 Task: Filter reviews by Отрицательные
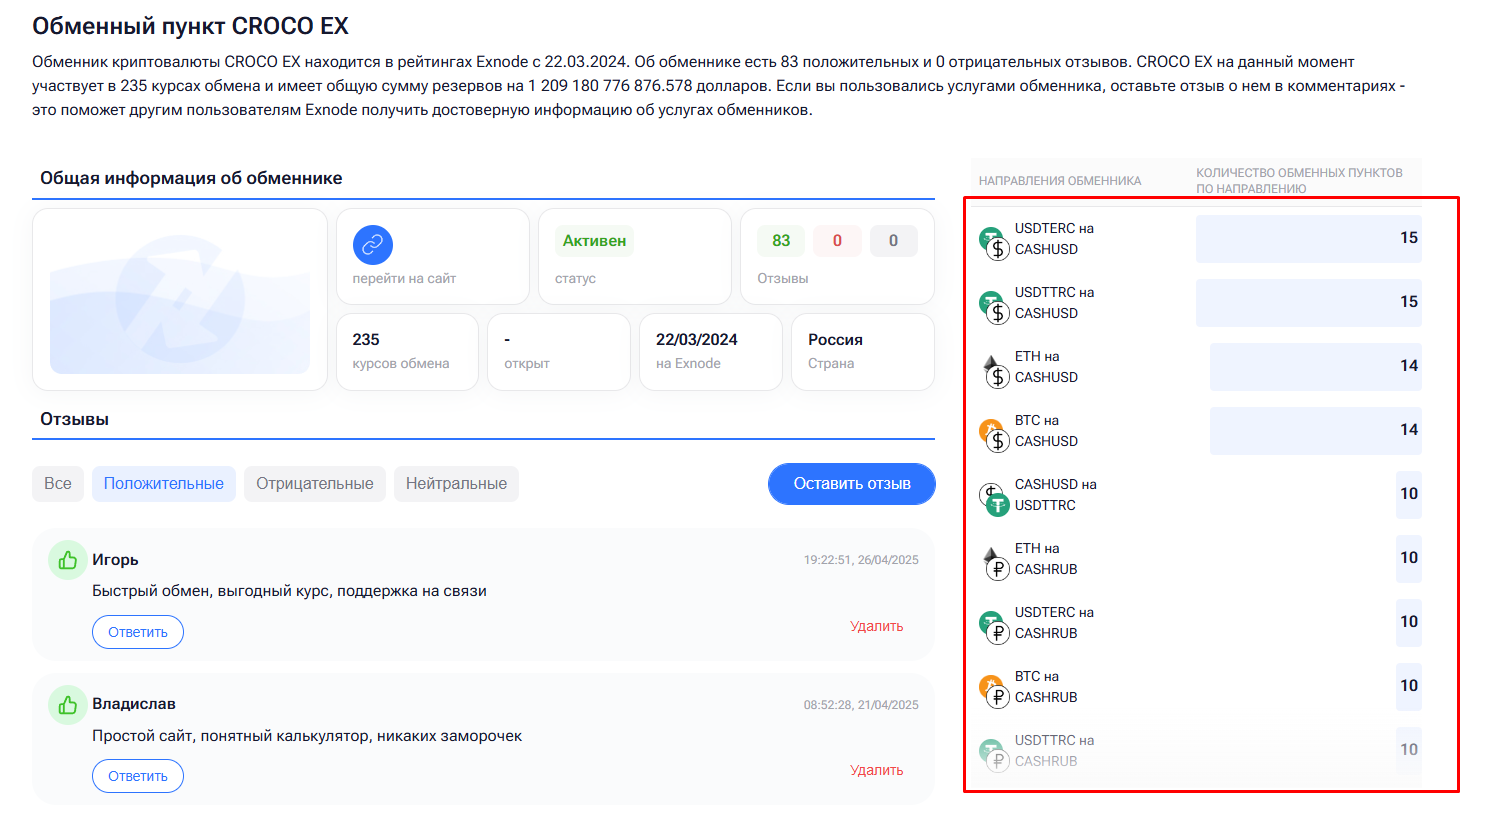pos(315,484)
